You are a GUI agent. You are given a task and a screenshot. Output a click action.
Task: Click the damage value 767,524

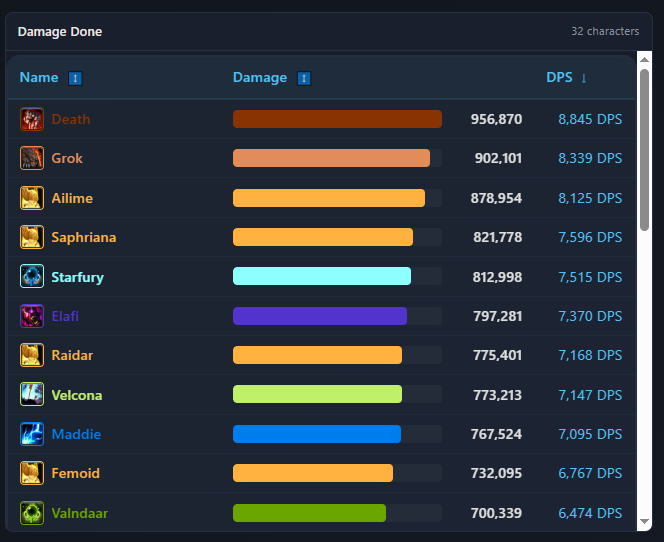click(496, 434)
